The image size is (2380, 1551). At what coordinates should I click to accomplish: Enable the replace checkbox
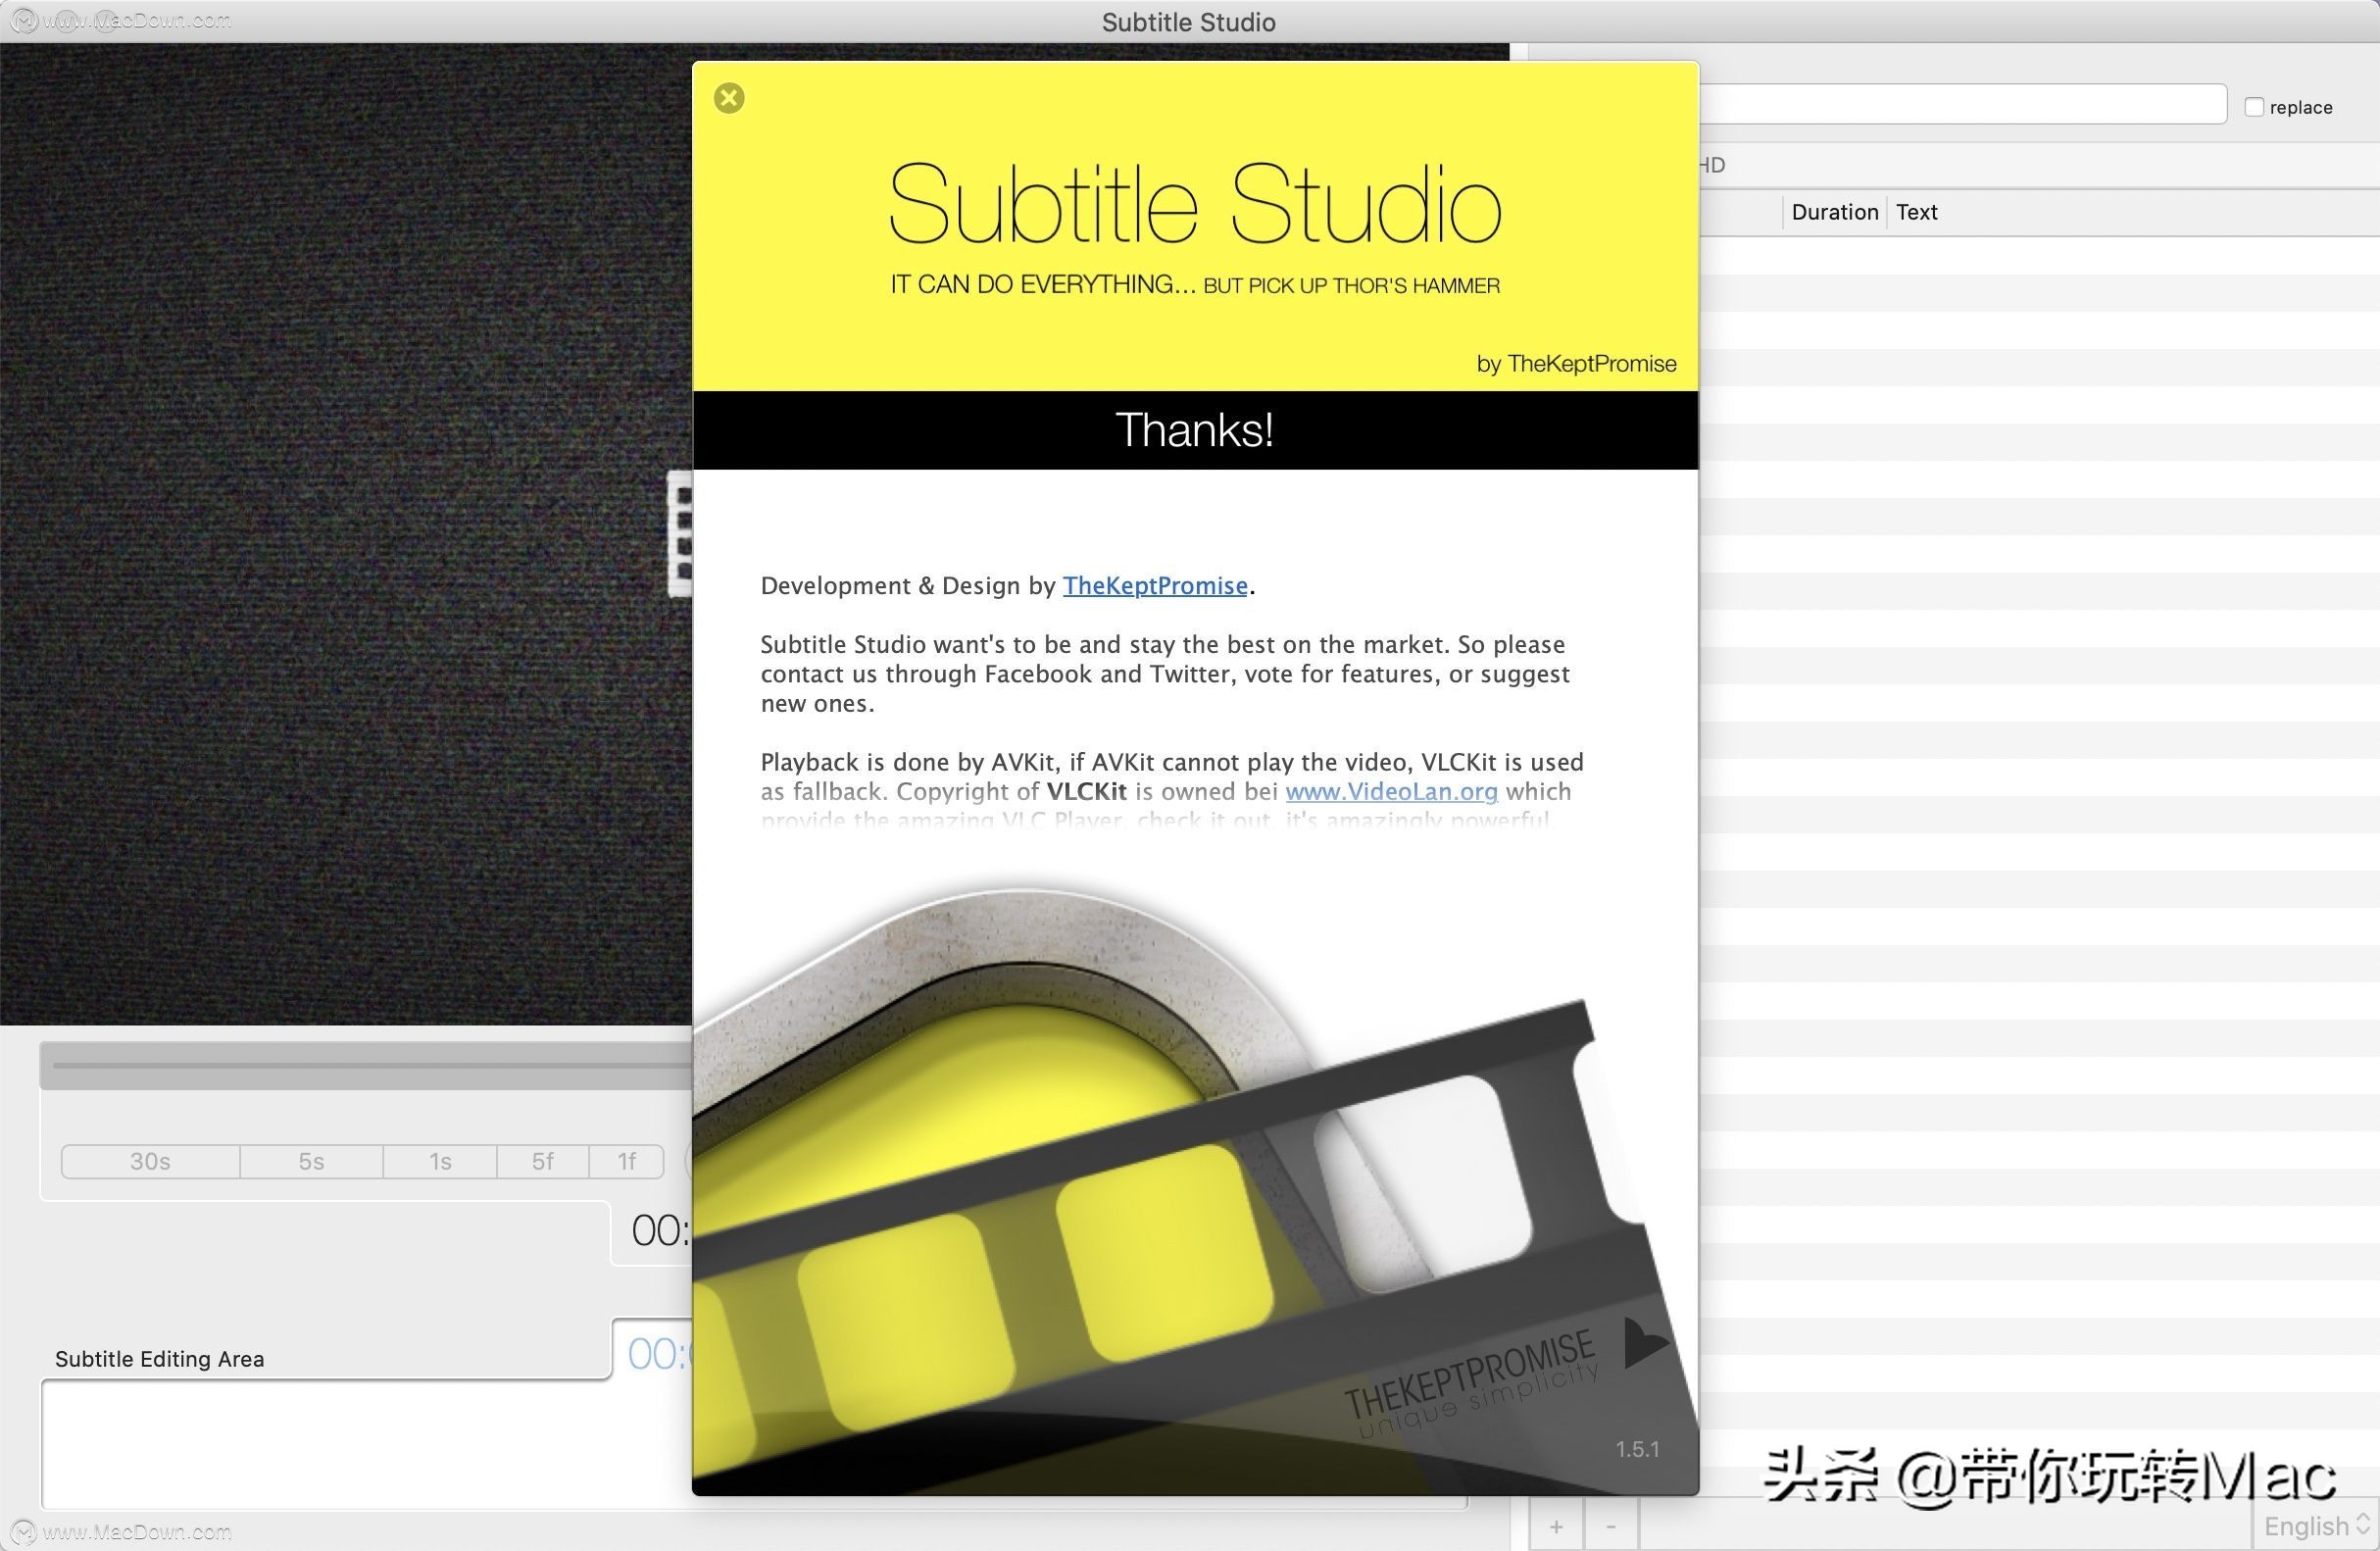(x=2254, y=107)
